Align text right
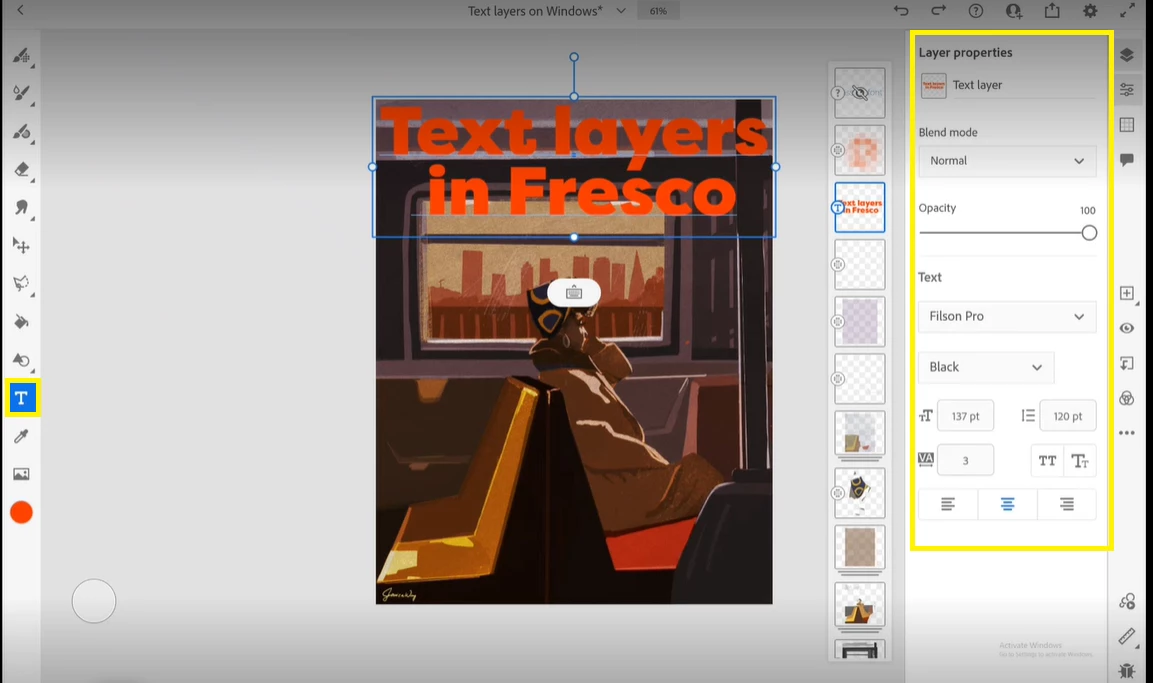 (x=1067, y=504)
